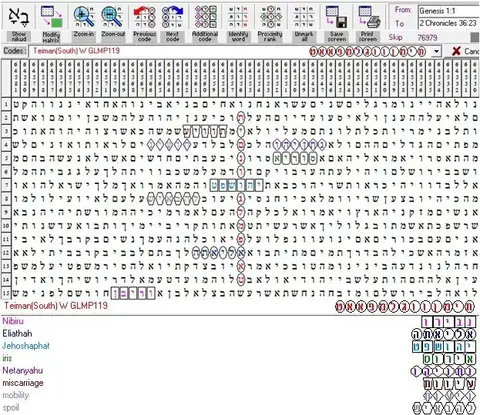Go to Previous code icon

(x=144, y=16)
